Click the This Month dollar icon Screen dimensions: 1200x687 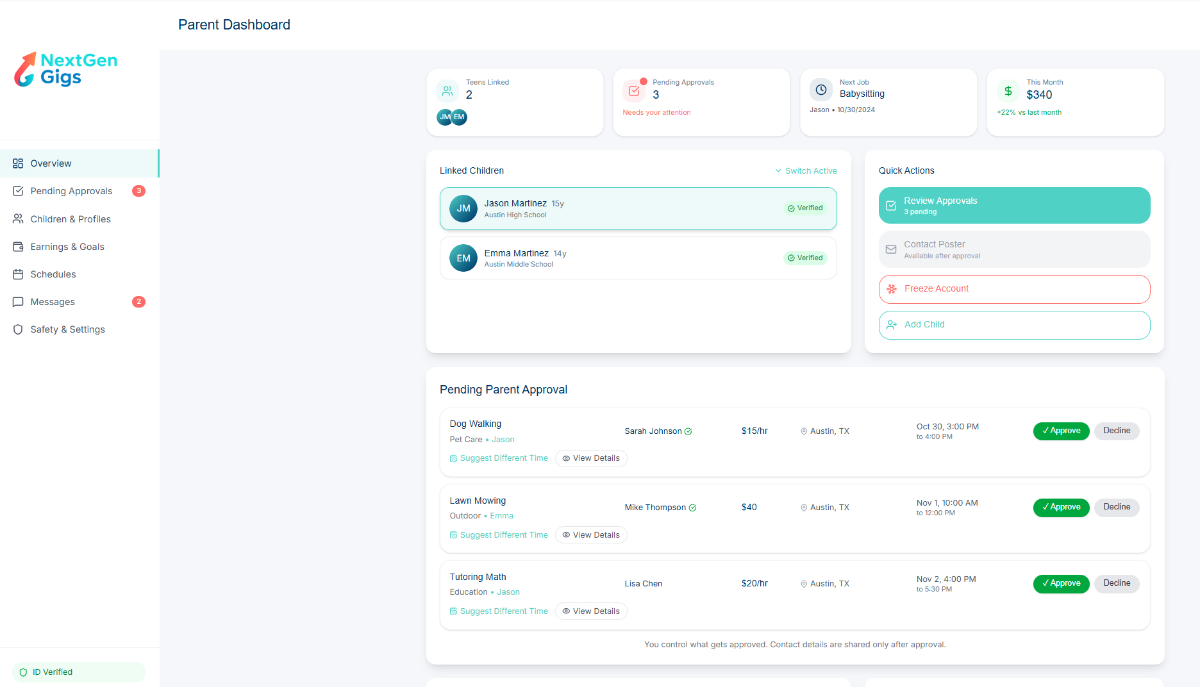click(1008, 91)
